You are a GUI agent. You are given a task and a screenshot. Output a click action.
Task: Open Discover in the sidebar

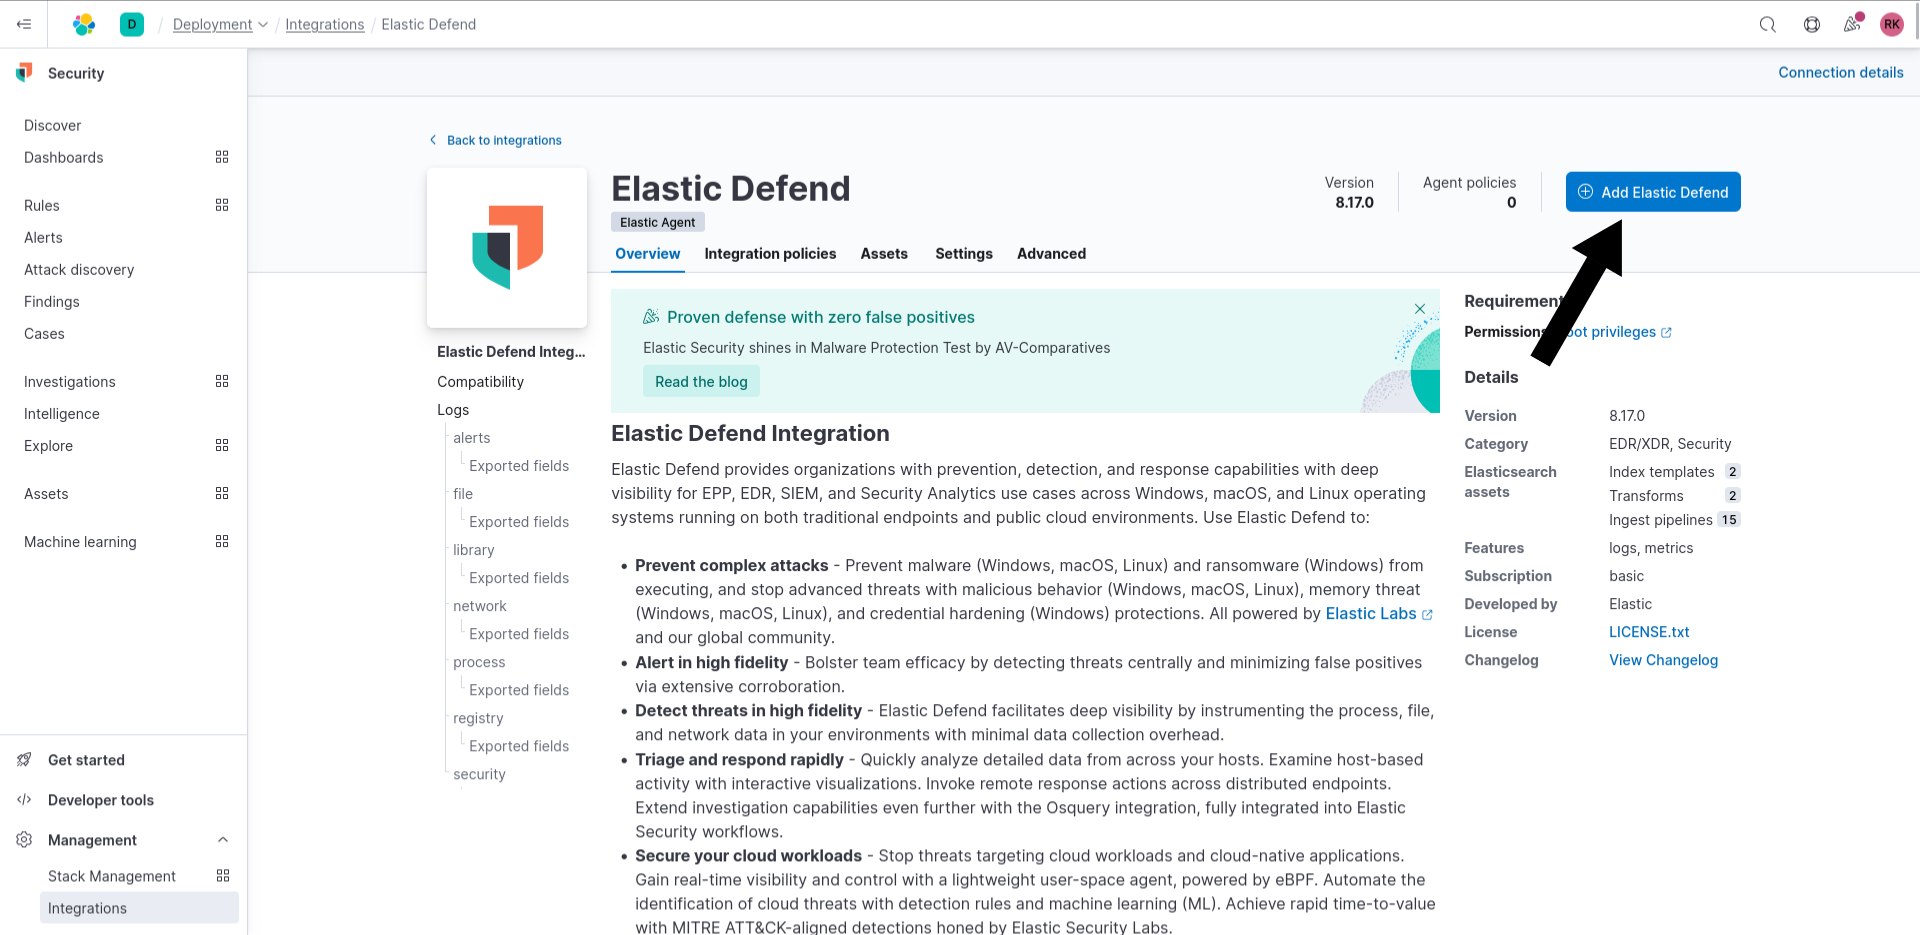point(53,125)
